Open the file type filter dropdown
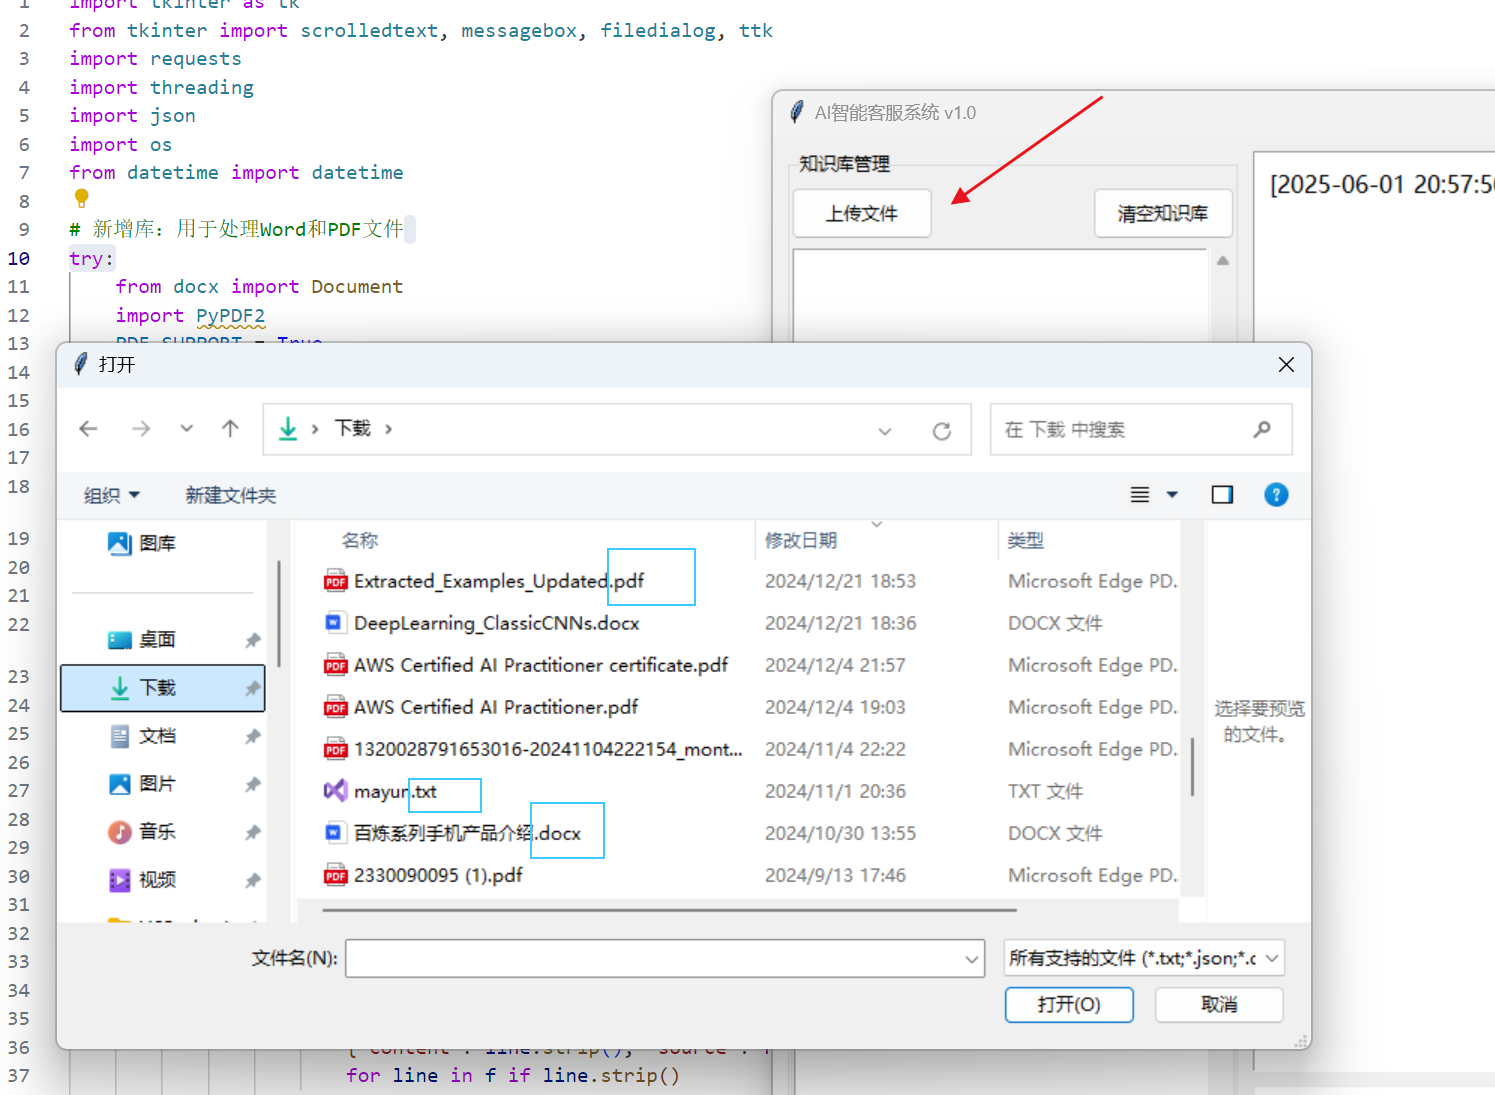Screen dimensions: 1495x1095 (x=1144, y=958)
